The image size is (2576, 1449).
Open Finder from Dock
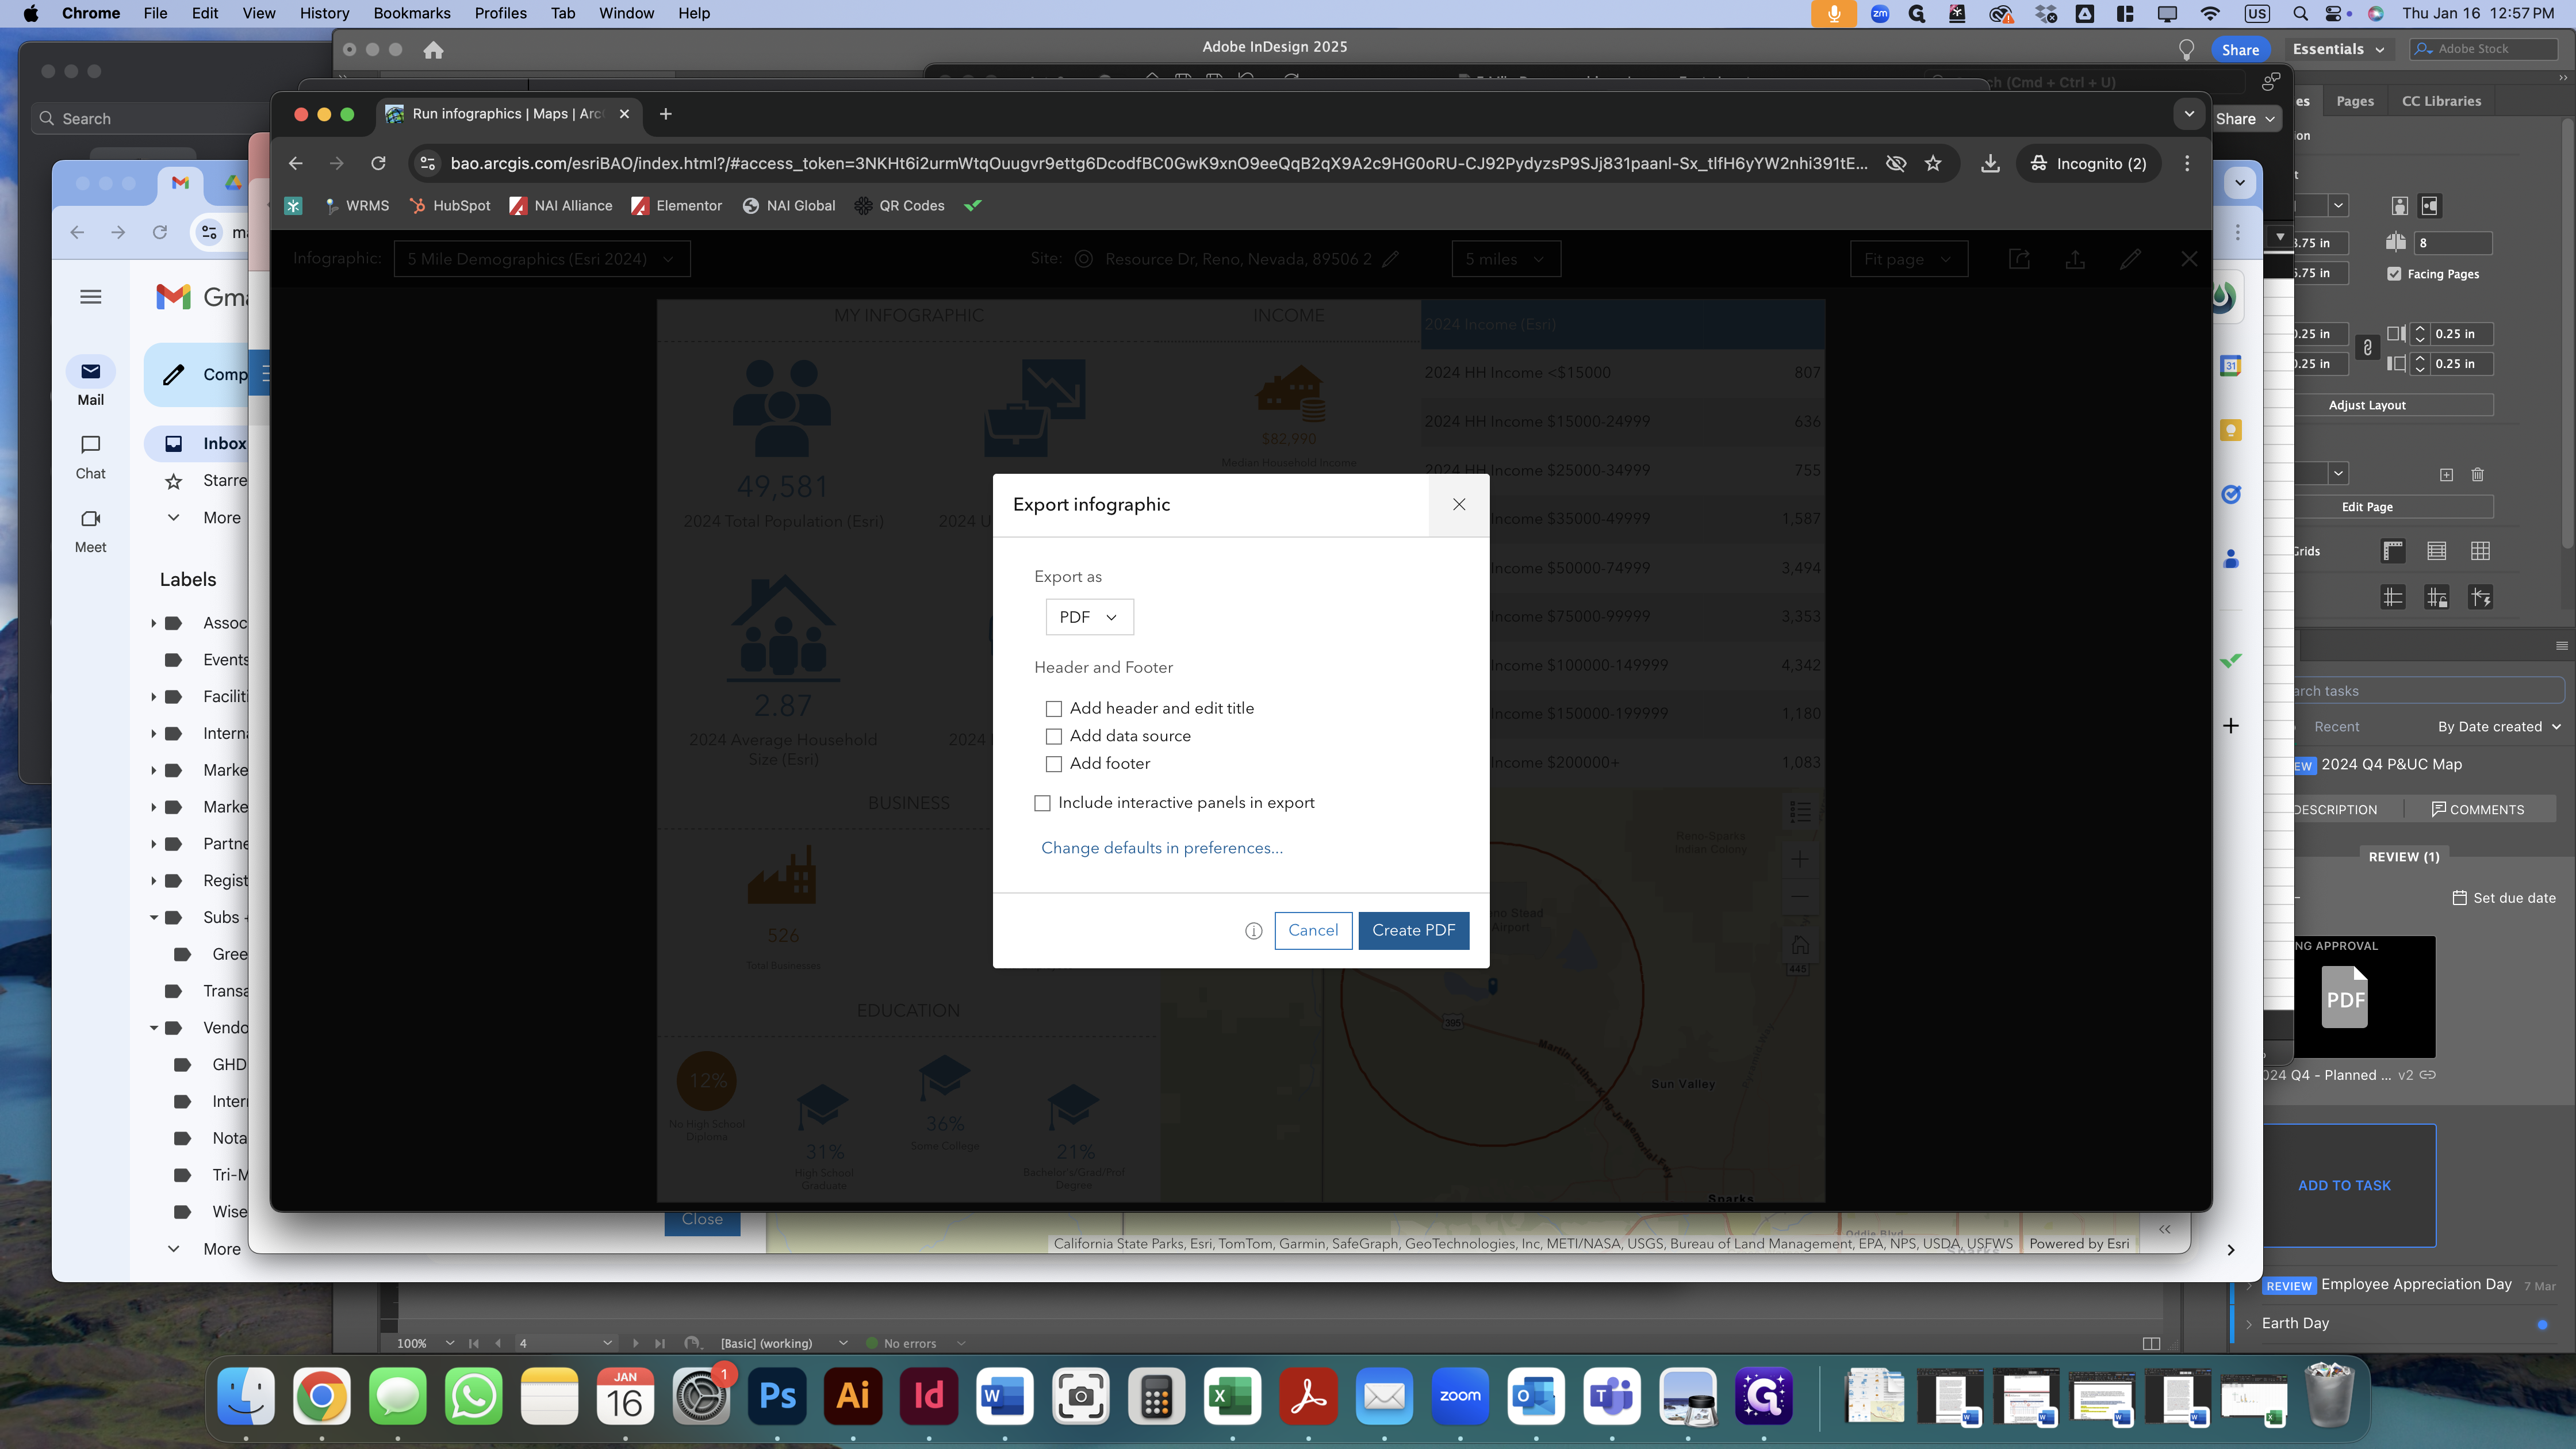pos(246,1396)
